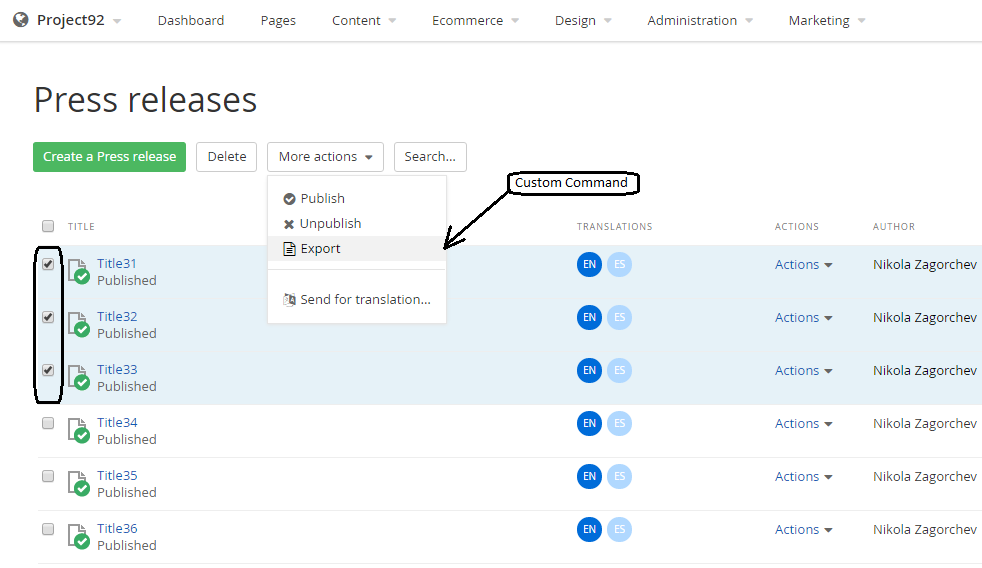
Task: Select the ES translation badge for Title31
Action: click(x=619, y=264)
